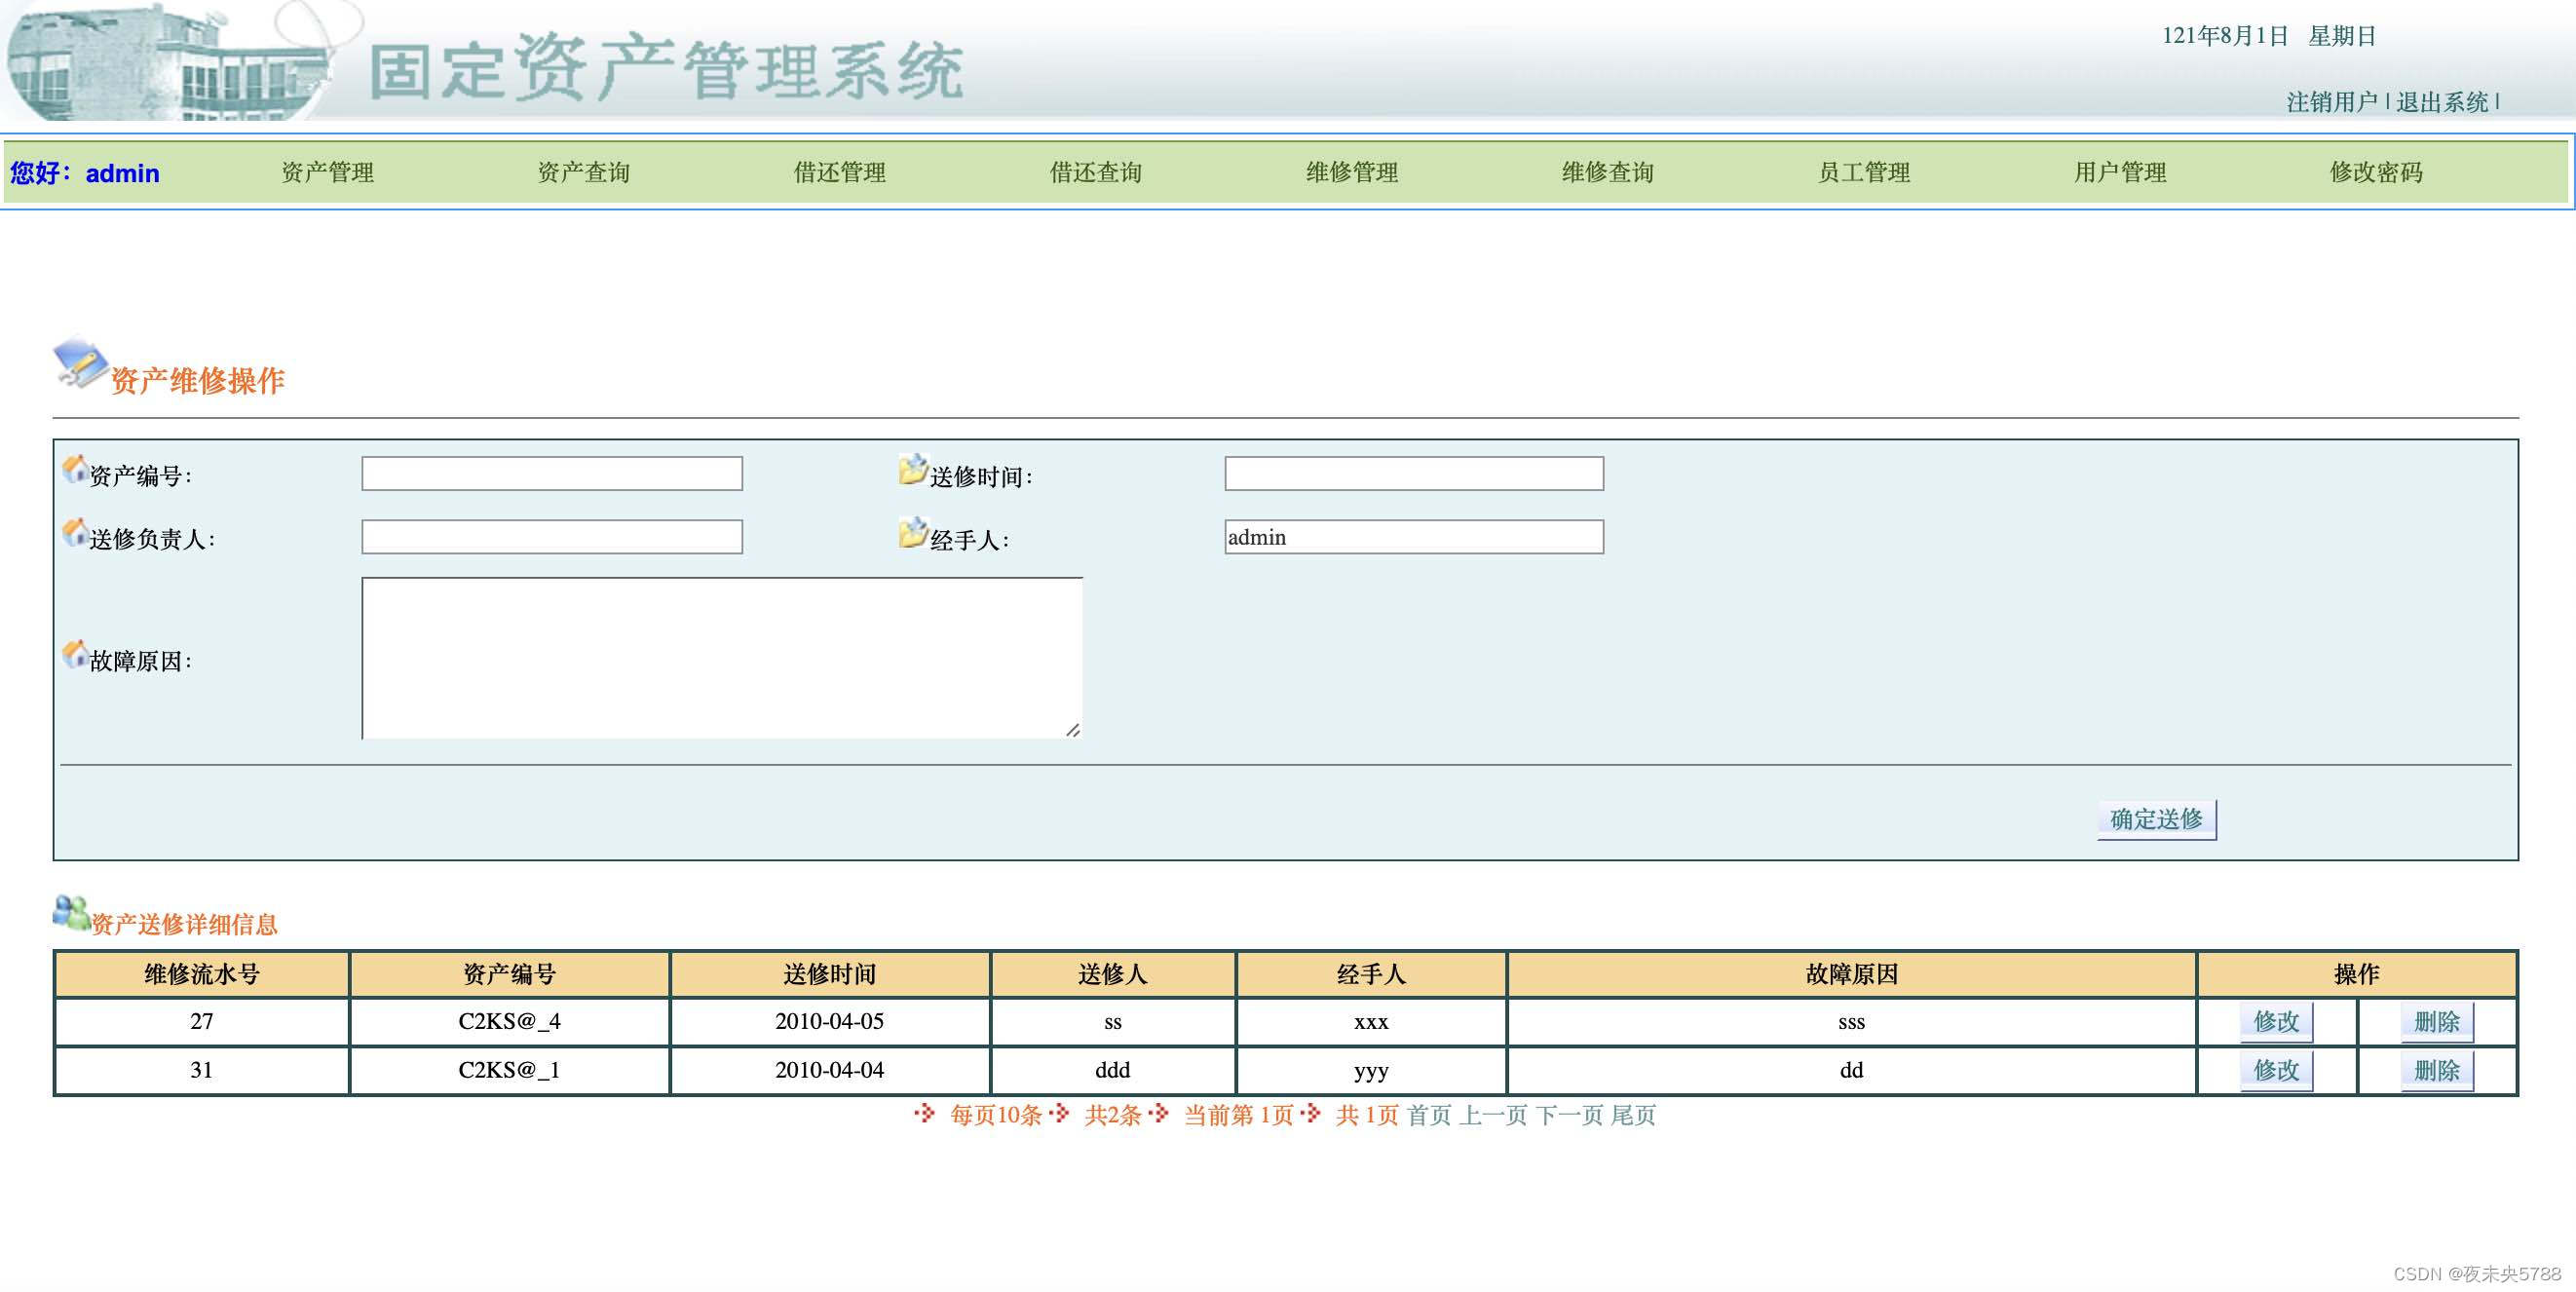2576x1292 pixels.
Task: Open the 维修管理 menu item
Action: coord(1351,172)
